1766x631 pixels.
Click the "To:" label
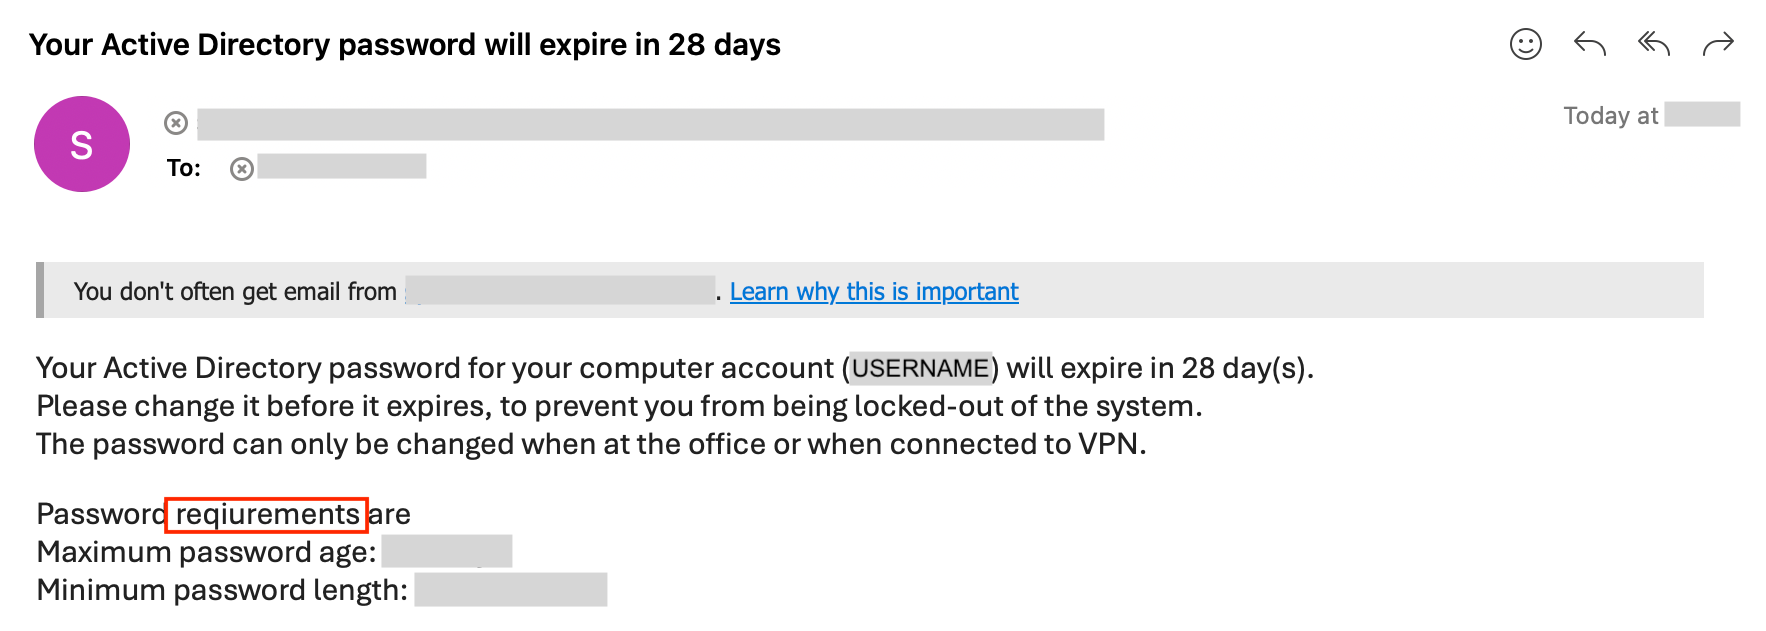[184, 168]
